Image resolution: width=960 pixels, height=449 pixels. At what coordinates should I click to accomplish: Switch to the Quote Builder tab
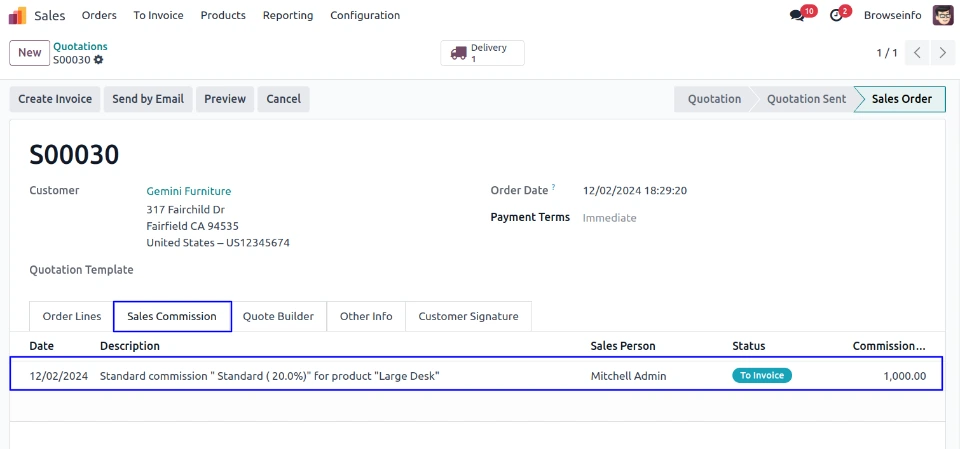[278, 316]
